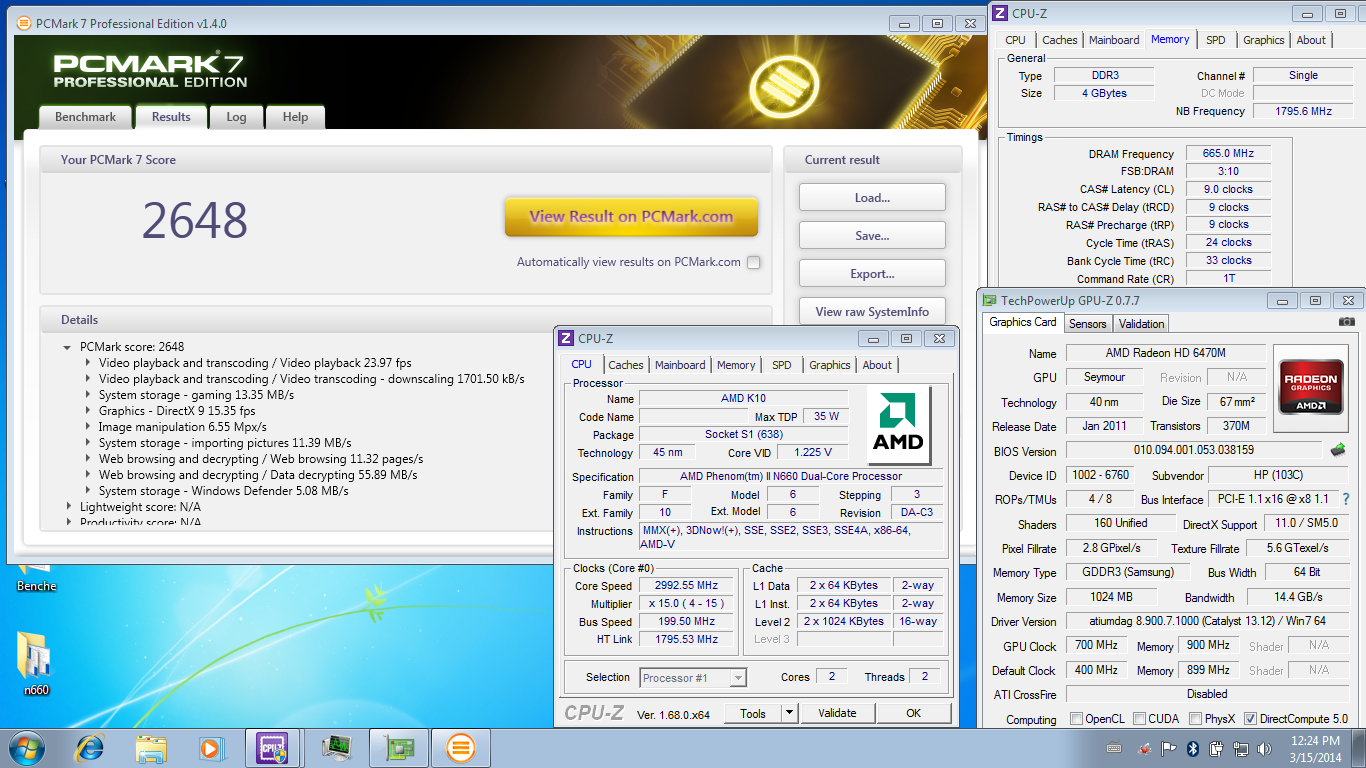The height and width of the screenshot is (768, 1366).
Task: Select the n660 folder on the desktop
Action: point(36,663)
